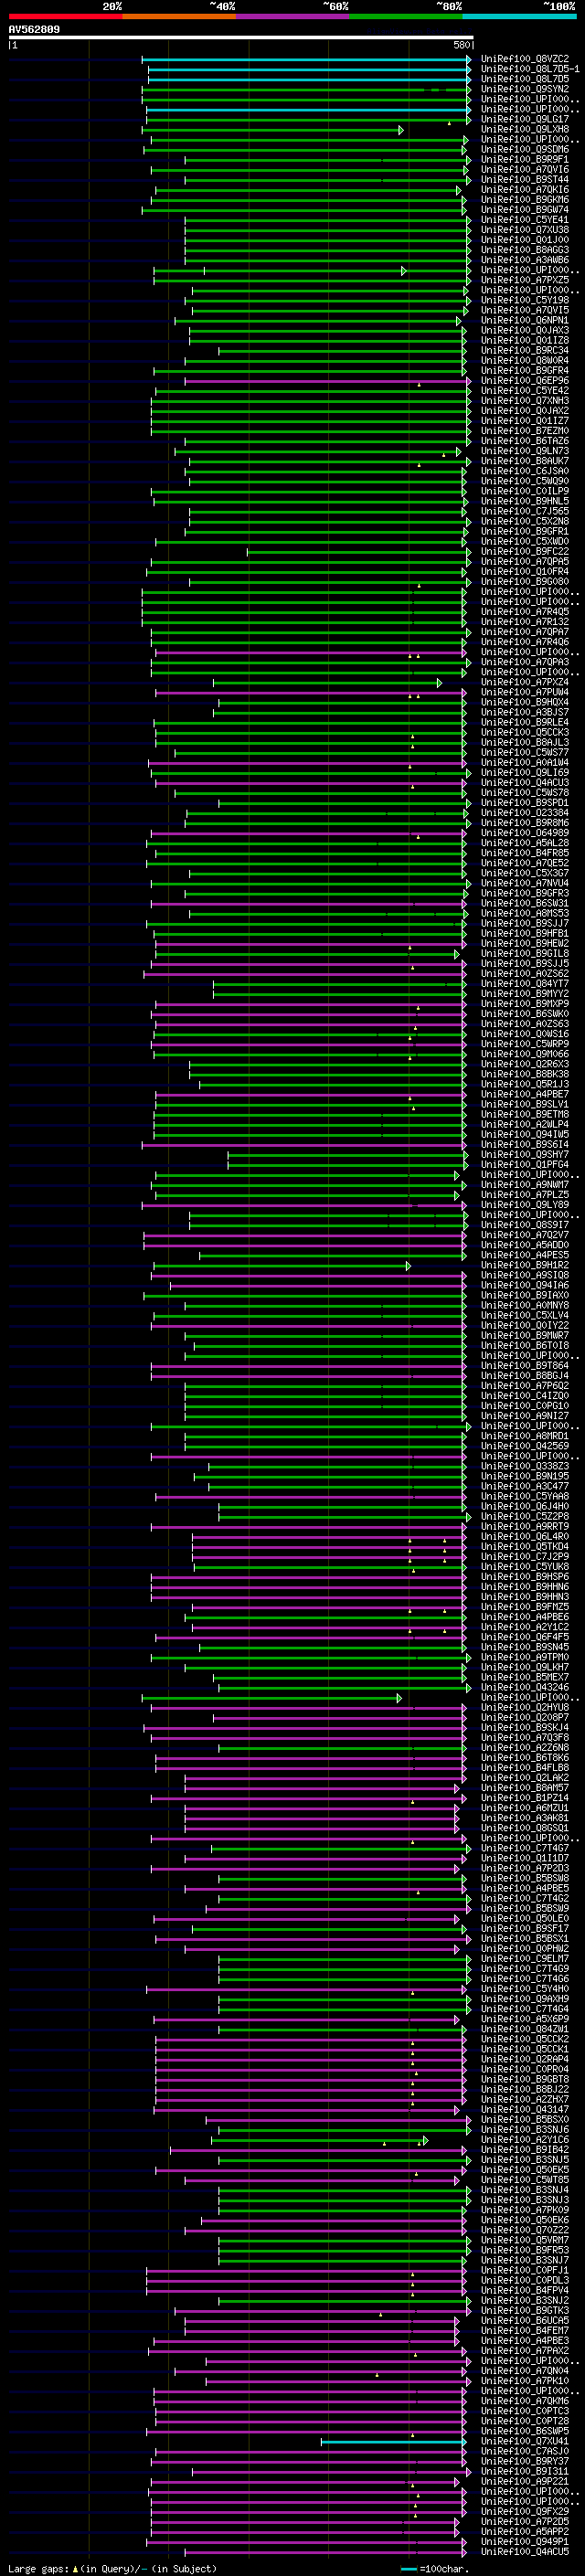Click label UniRef100_B9HNL5
The width and height of the screenshot is (585, 2576).
pyautogui.click(x=525, y=501)
